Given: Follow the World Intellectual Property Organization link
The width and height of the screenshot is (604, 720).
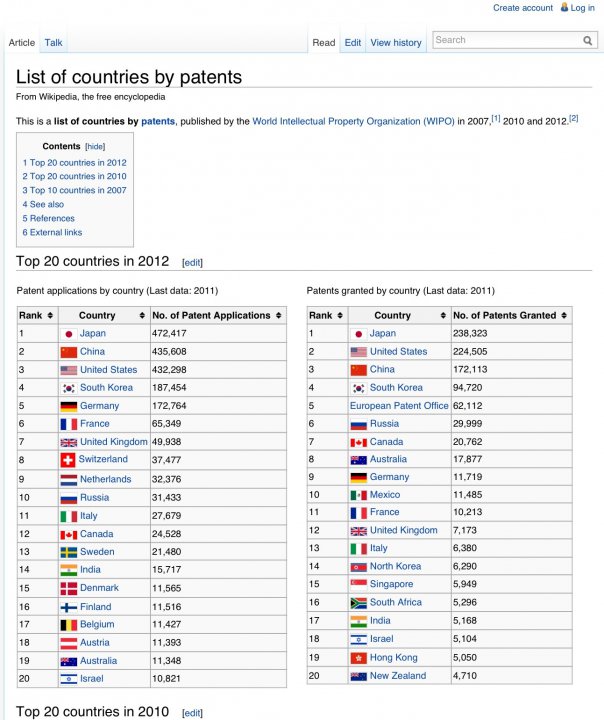Looking at the screenshot, I should tap(352, 121).
